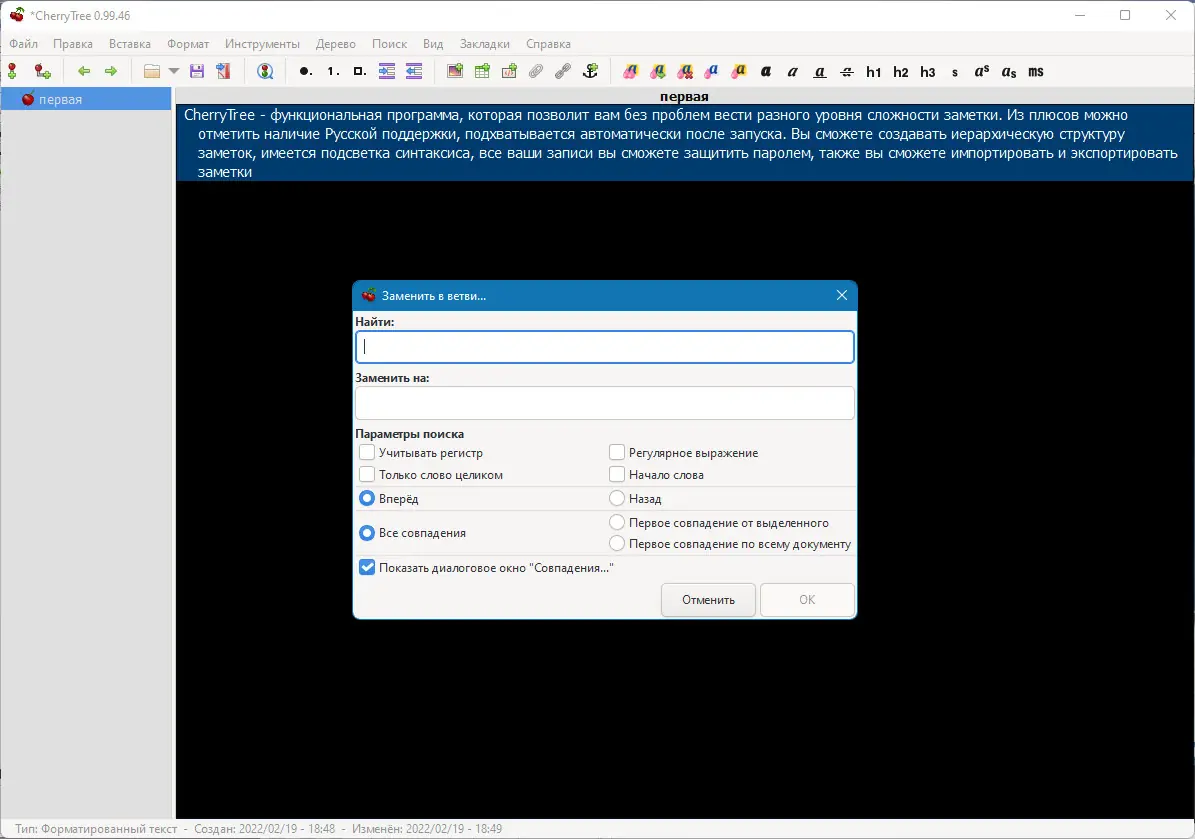
Task: Change text background color icon
Action: (738, 72)
